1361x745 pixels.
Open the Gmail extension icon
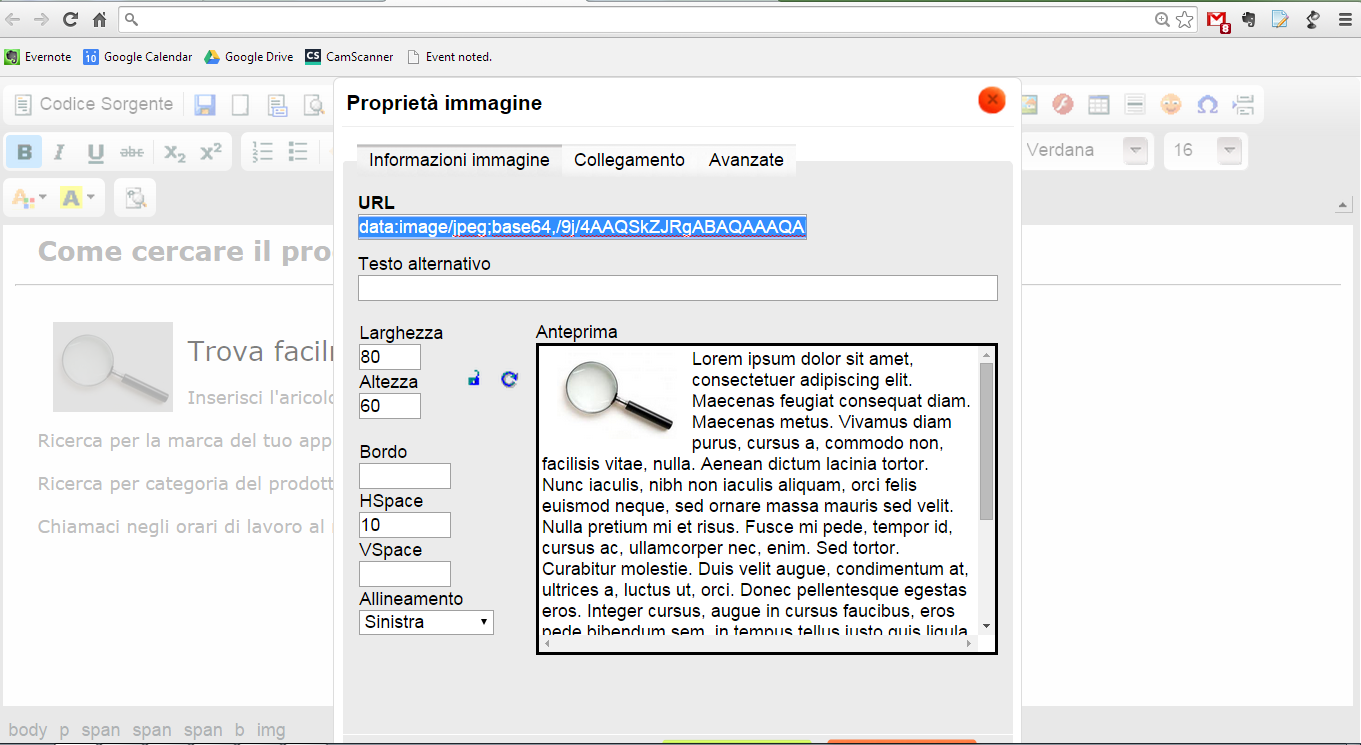pyautogui.click(x=1217, y=20)
